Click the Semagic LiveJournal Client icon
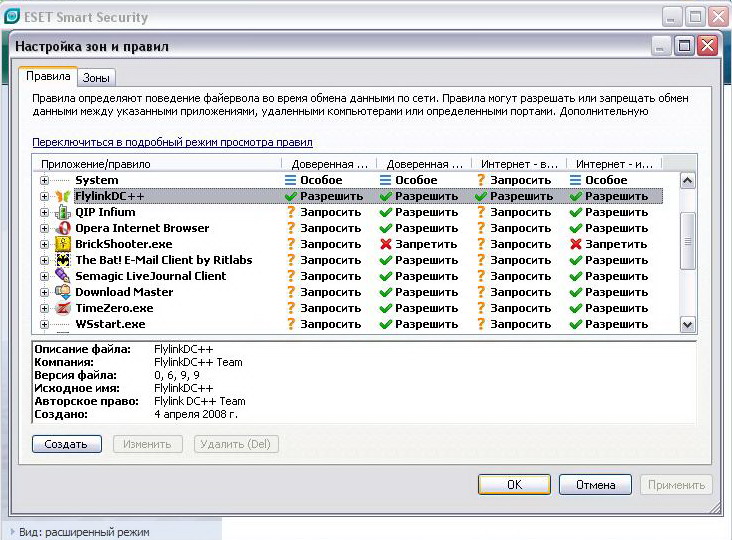This screenshot has height=540, width=732. pos(62,277)
